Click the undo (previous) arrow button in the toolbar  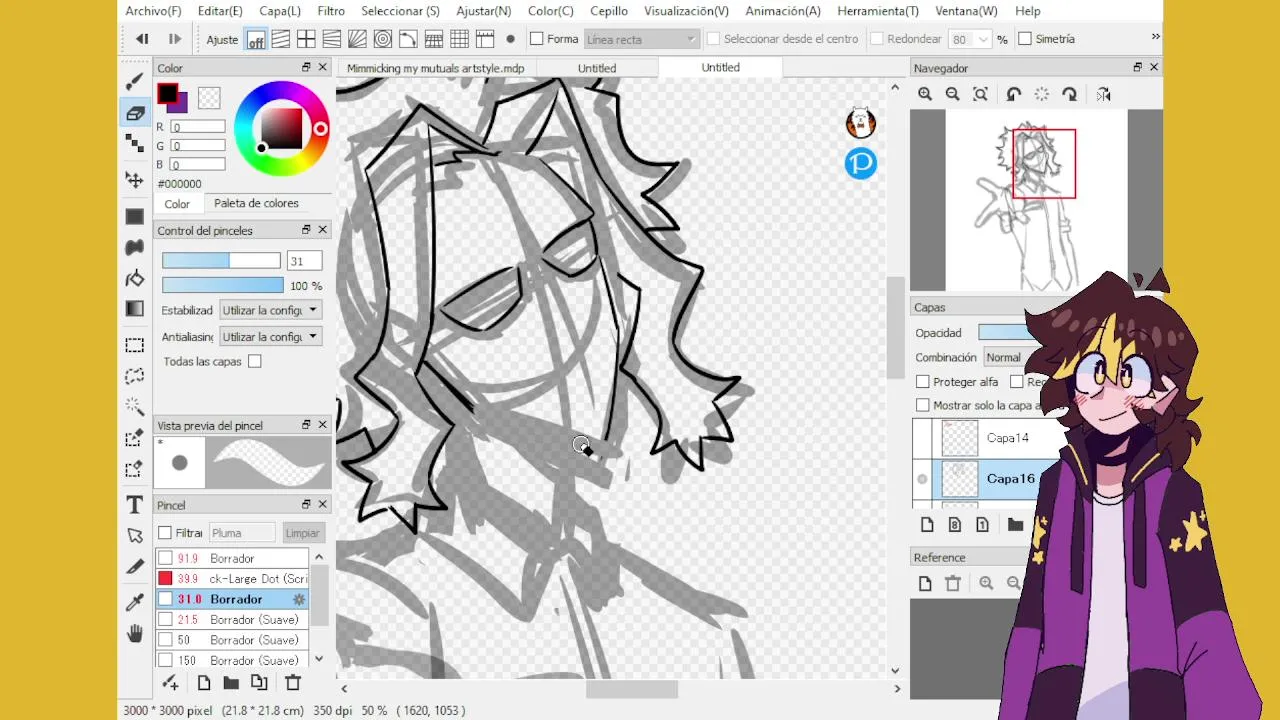pos(142,39)
